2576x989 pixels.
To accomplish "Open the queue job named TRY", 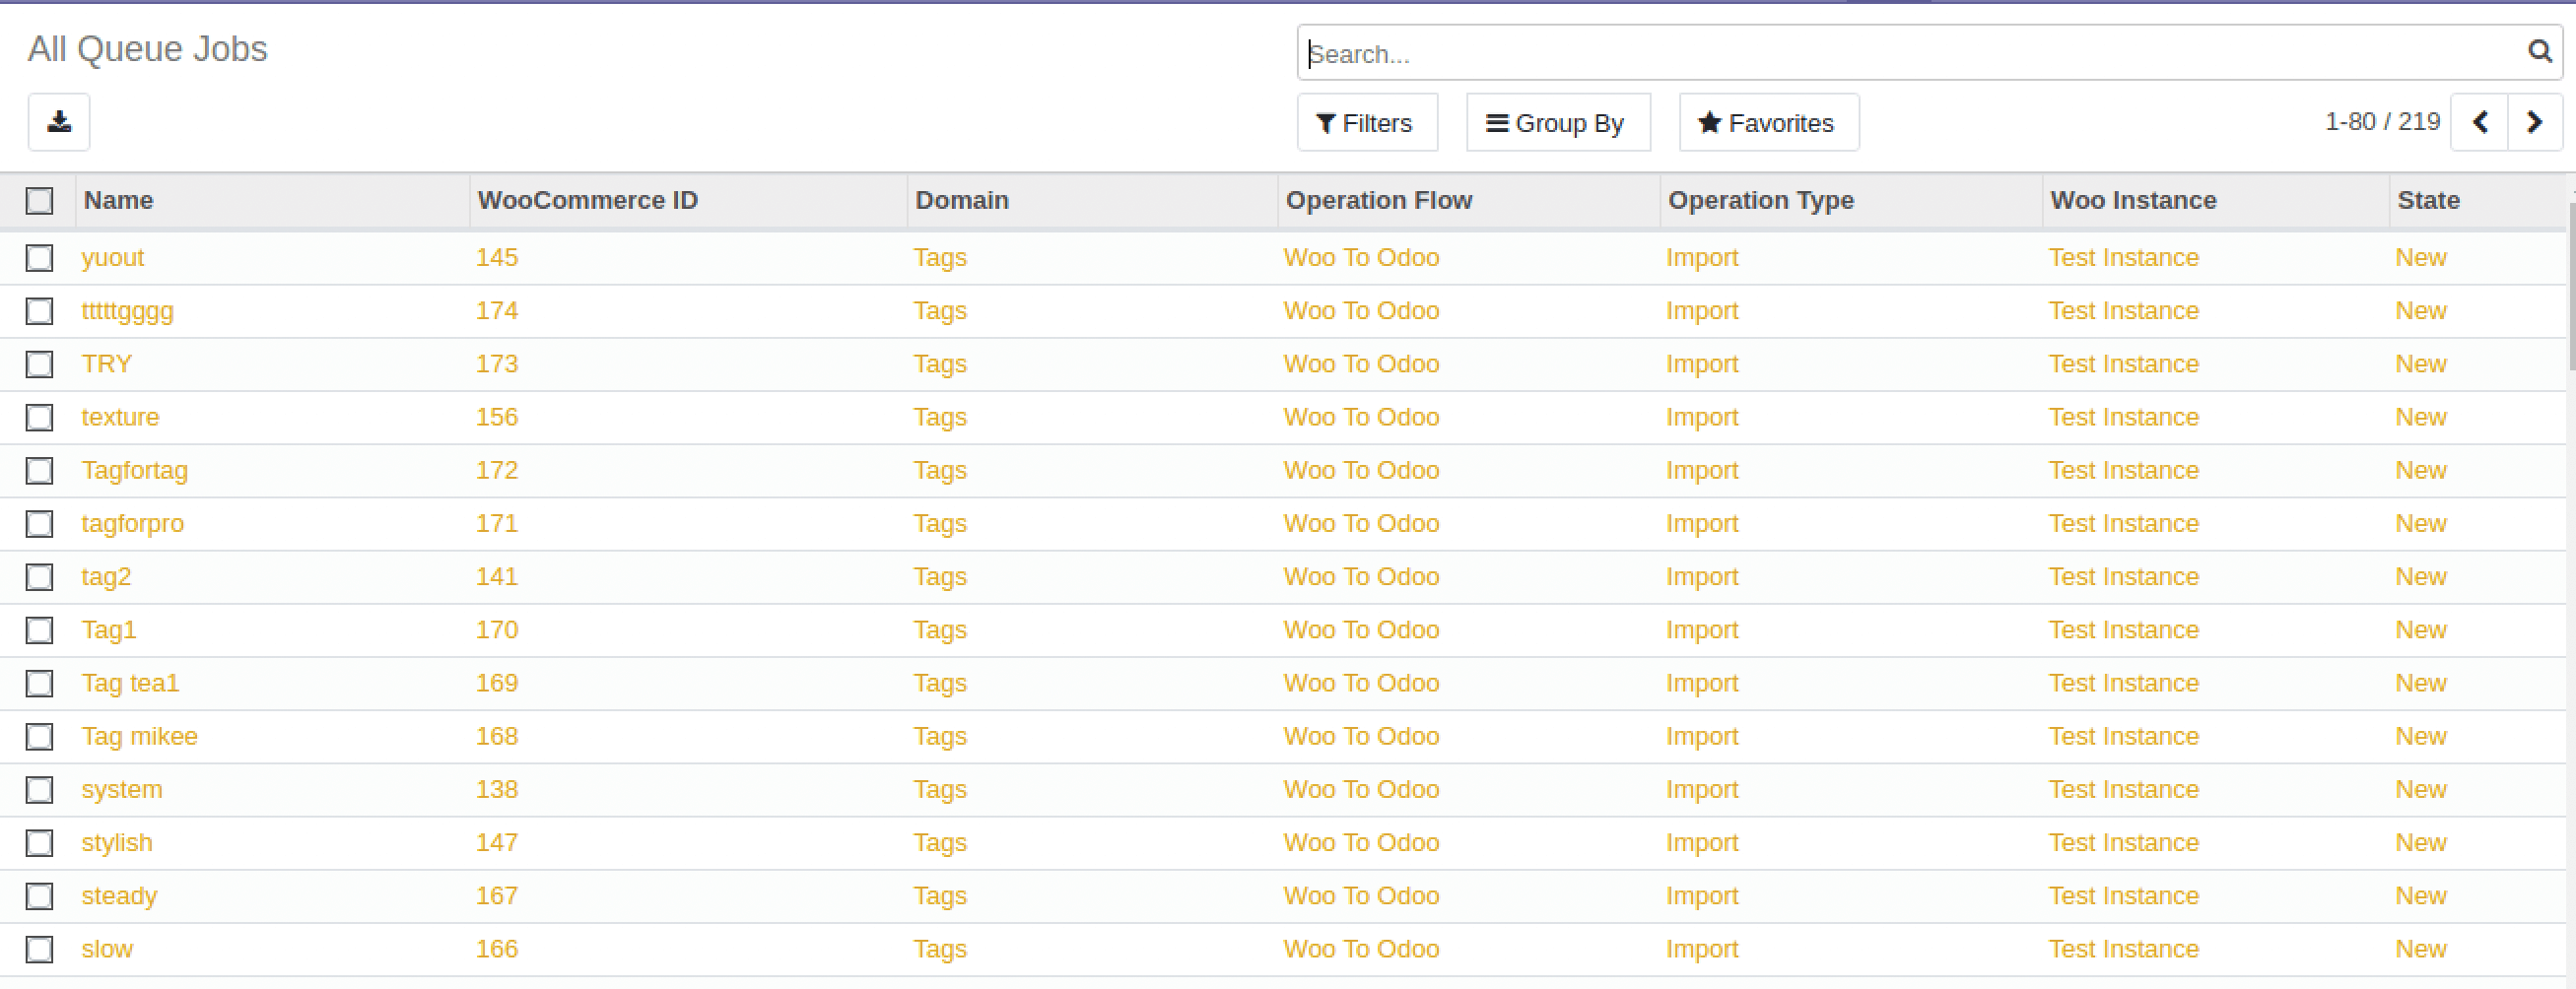I will [106, 364].
